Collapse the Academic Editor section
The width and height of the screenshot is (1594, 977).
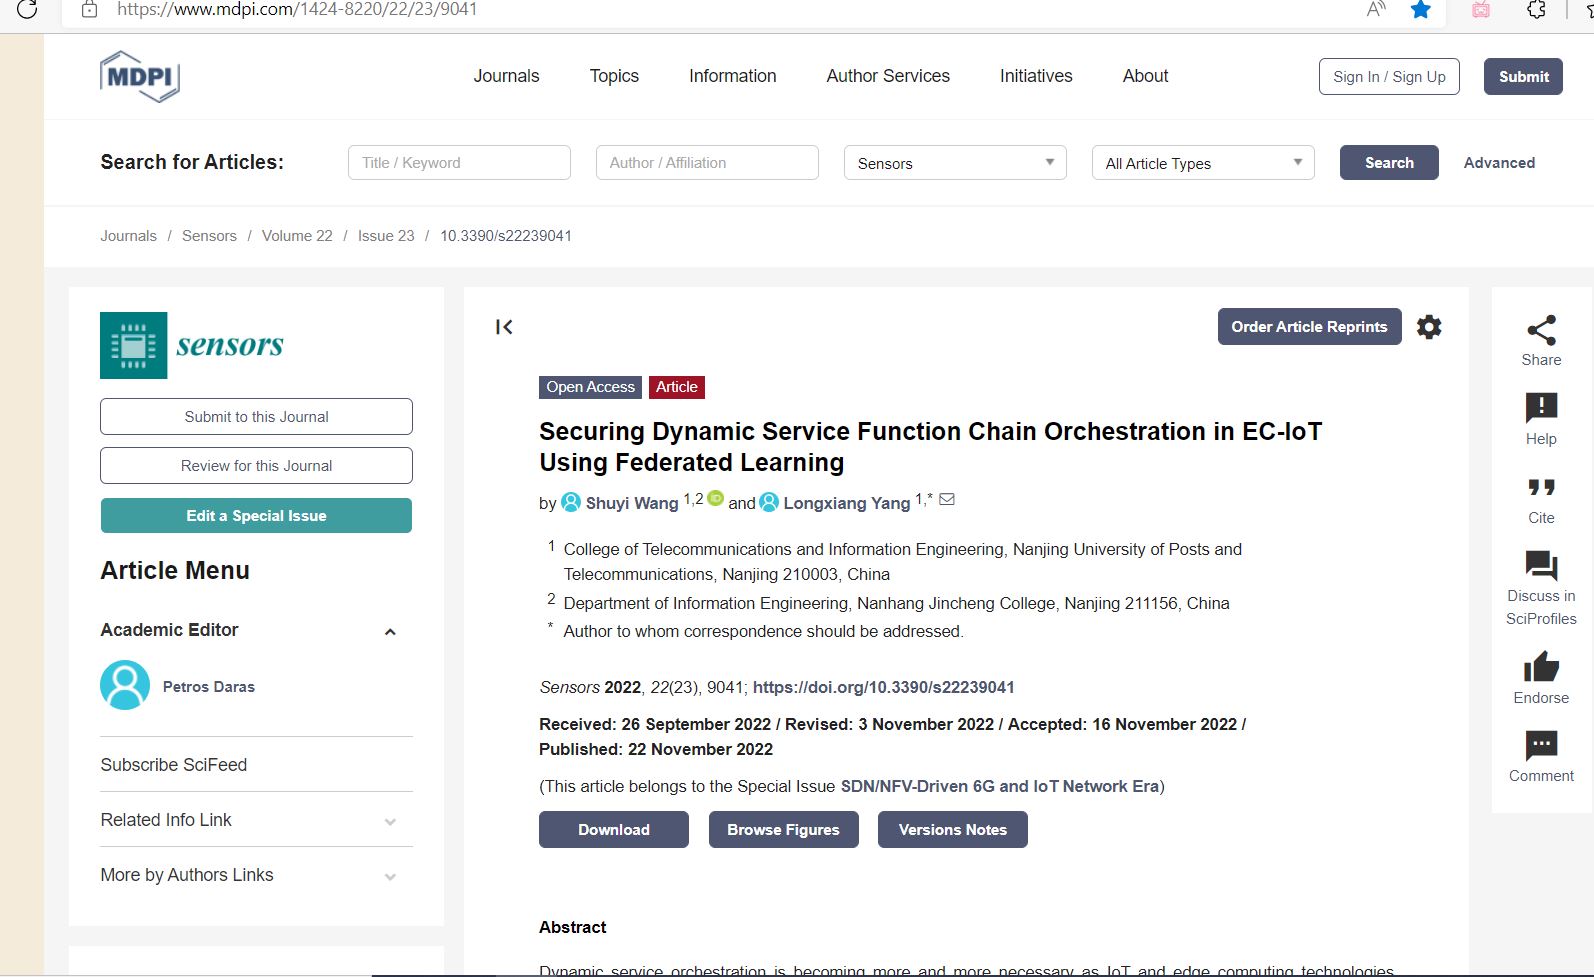pyautogui.click(x=390, y=632)
